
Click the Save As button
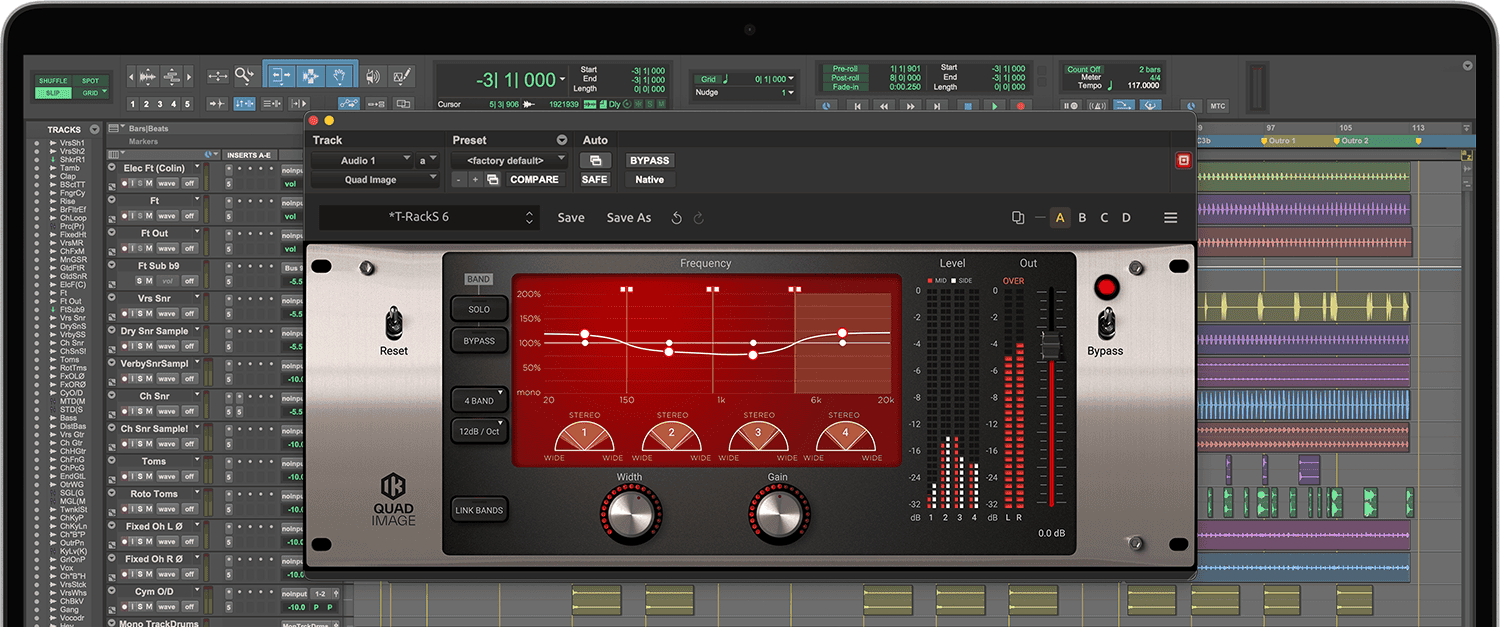tap(628, 218)
